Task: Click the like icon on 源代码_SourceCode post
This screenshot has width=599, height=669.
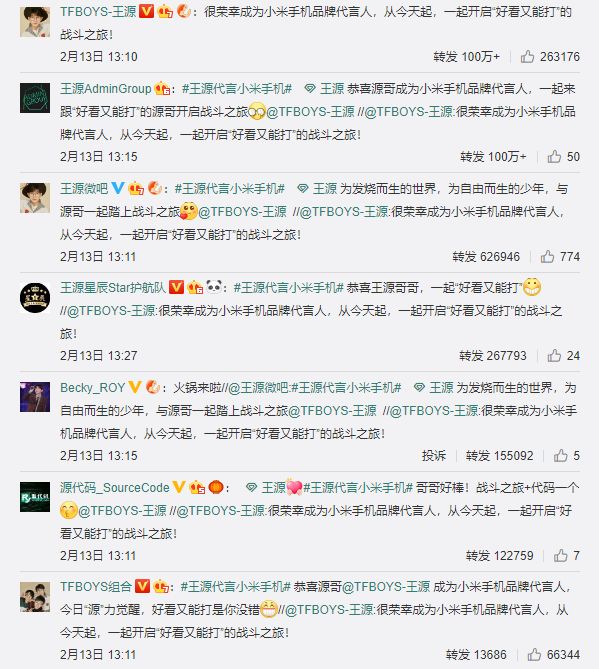Action: coord(561,556)
